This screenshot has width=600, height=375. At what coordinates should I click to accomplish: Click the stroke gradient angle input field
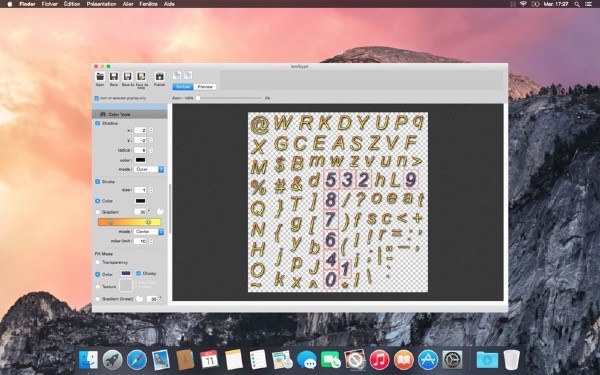[140, 212]
